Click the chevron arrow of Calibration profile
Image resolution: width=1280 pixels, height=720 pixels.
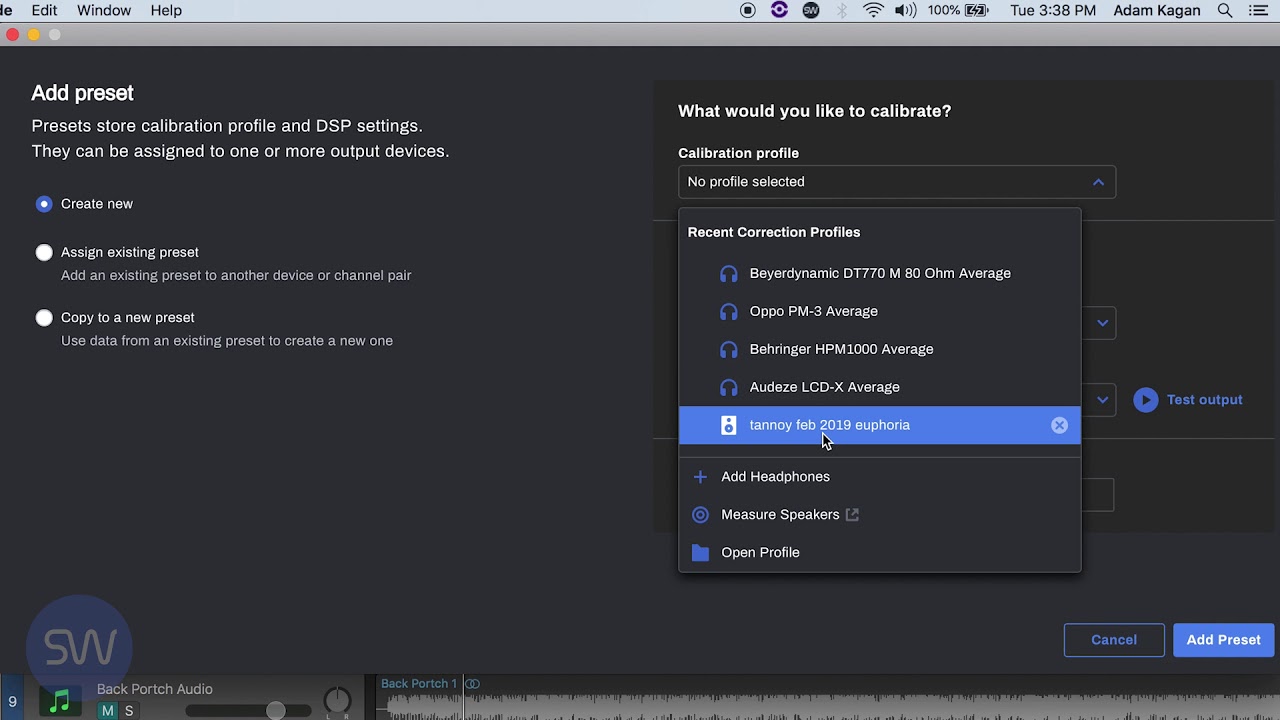point(1098,182)
